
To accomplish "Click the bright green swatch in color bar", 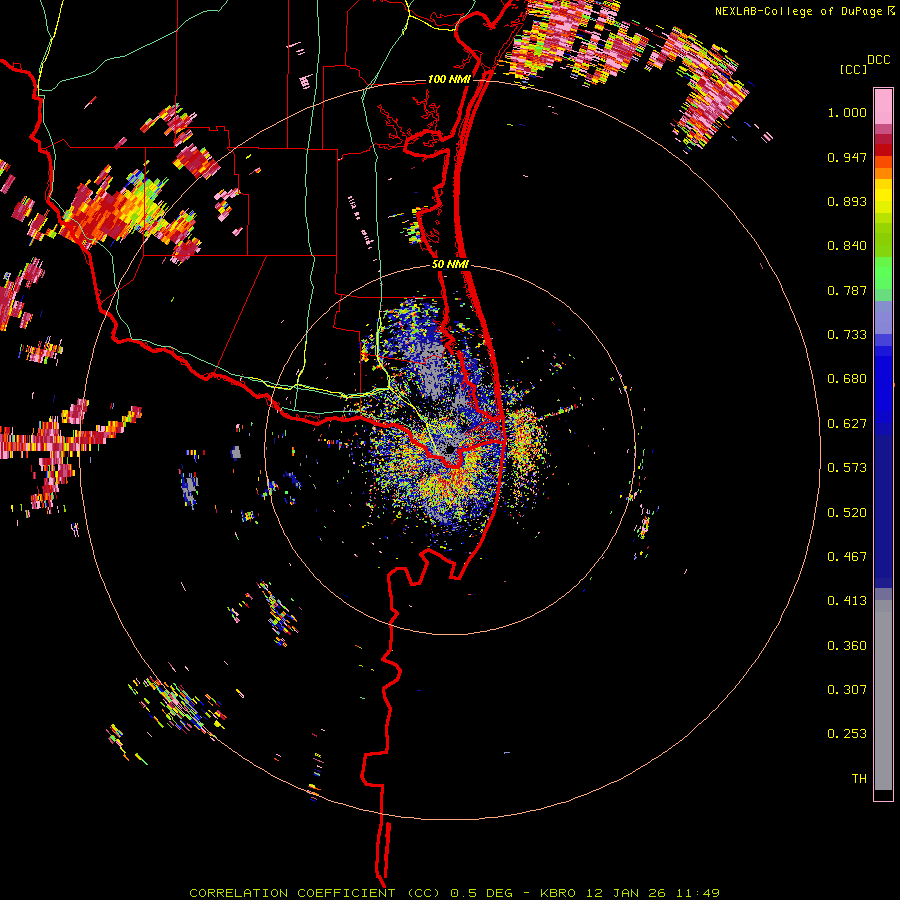I will tap(883, 273).
